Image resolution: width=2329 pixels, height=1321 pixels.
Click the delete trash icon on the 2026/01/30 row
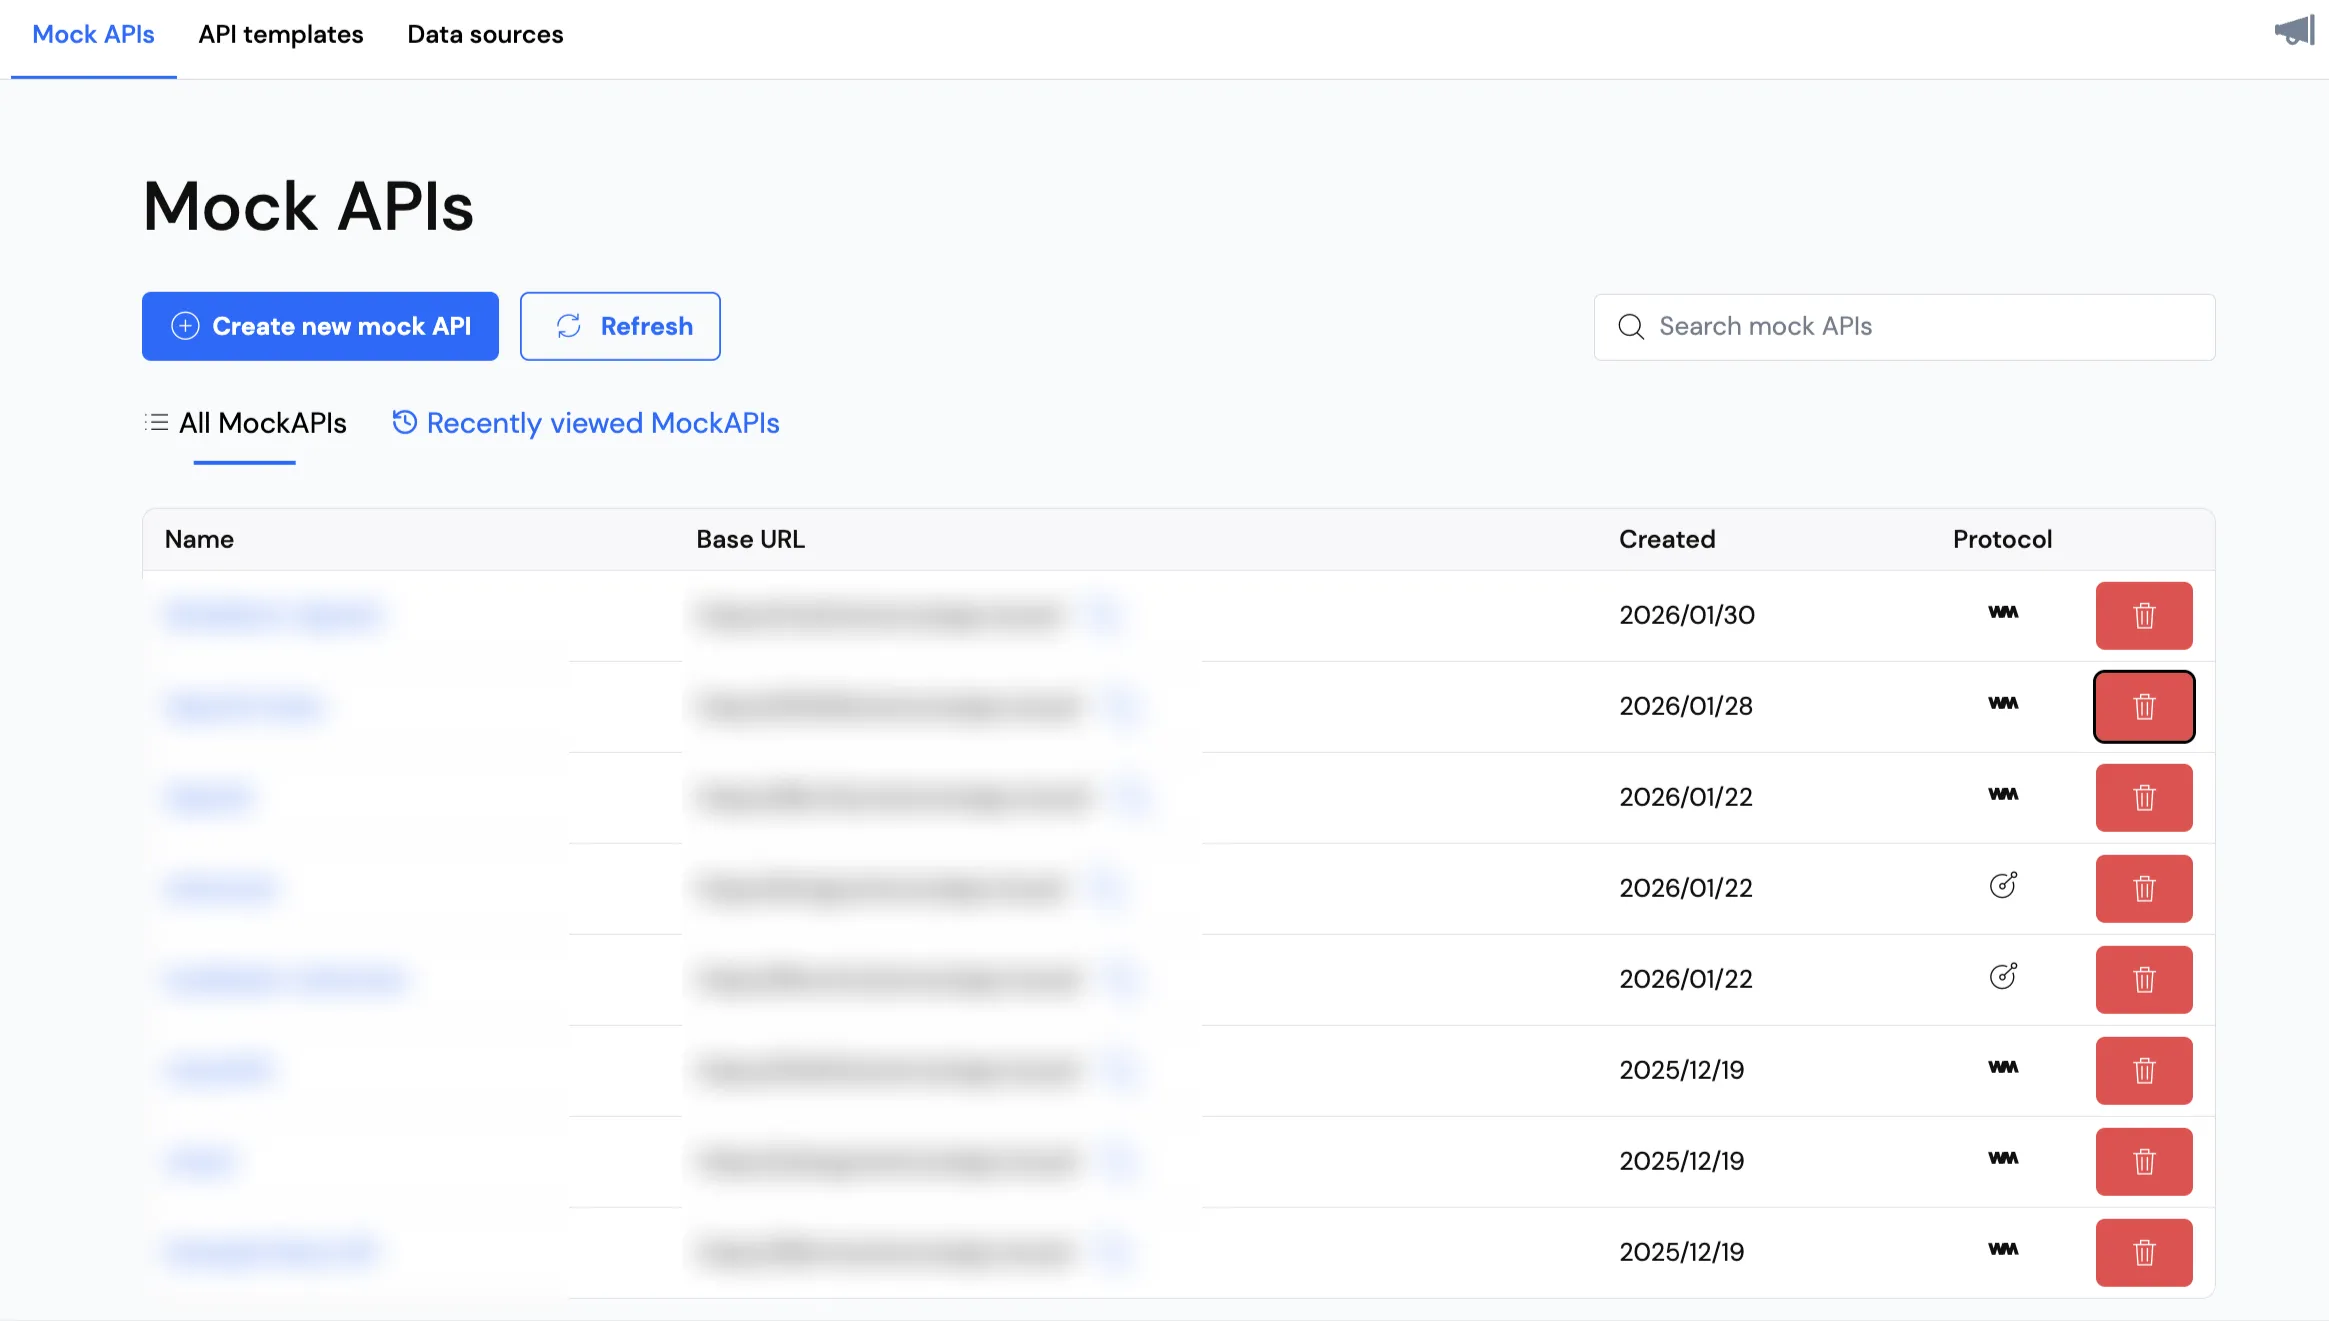(2144, 615)
